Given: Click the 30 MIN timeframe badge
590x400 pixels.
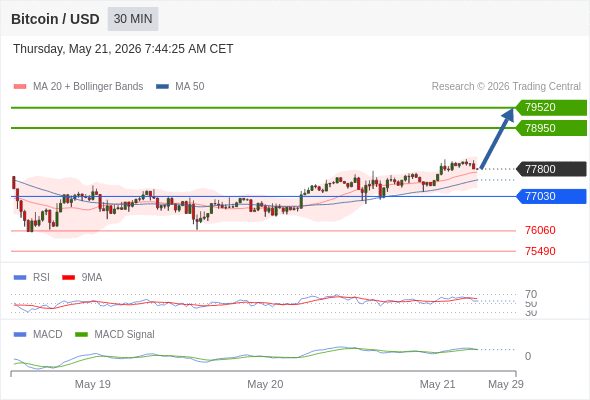Looking at the screenshot, I should (x=133, y=19).
